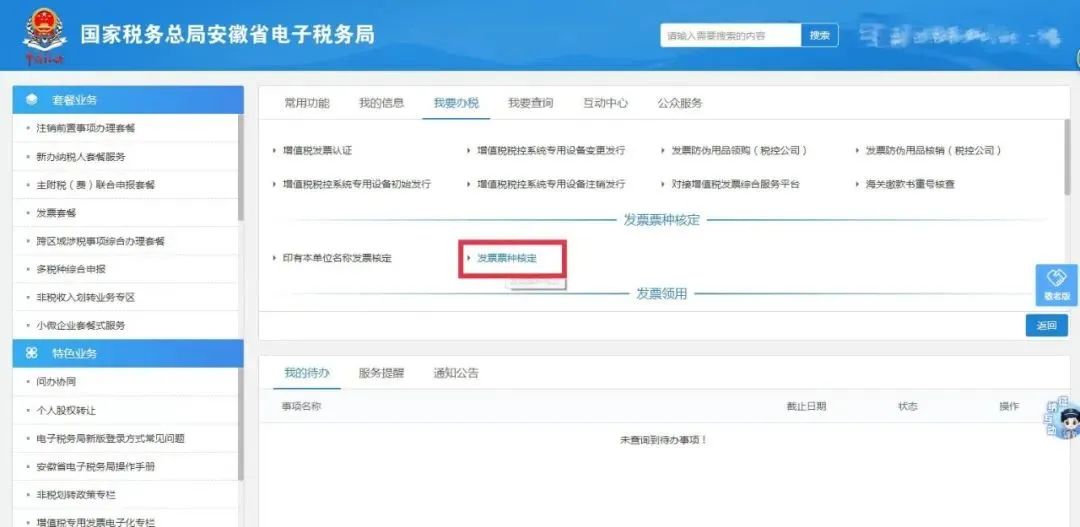Viewport: 1080px width, 527px height.
Task: Open 增值税税控系统专用设备初始发行 link
Action: click(357, 184)
